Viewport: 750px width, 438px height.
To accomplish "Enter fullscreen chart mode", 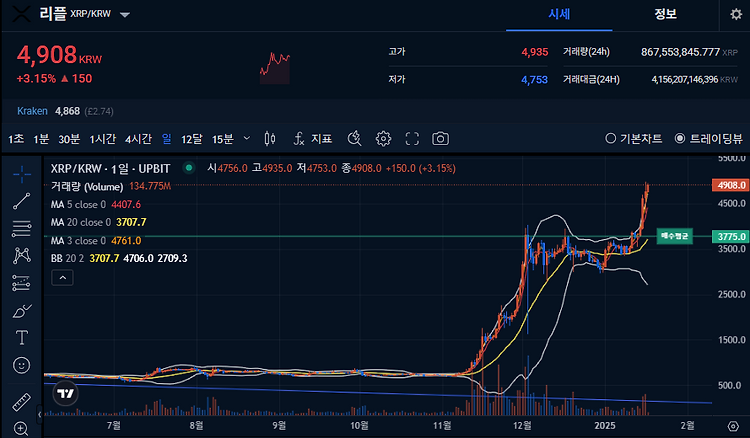I will tap(412, 139).
